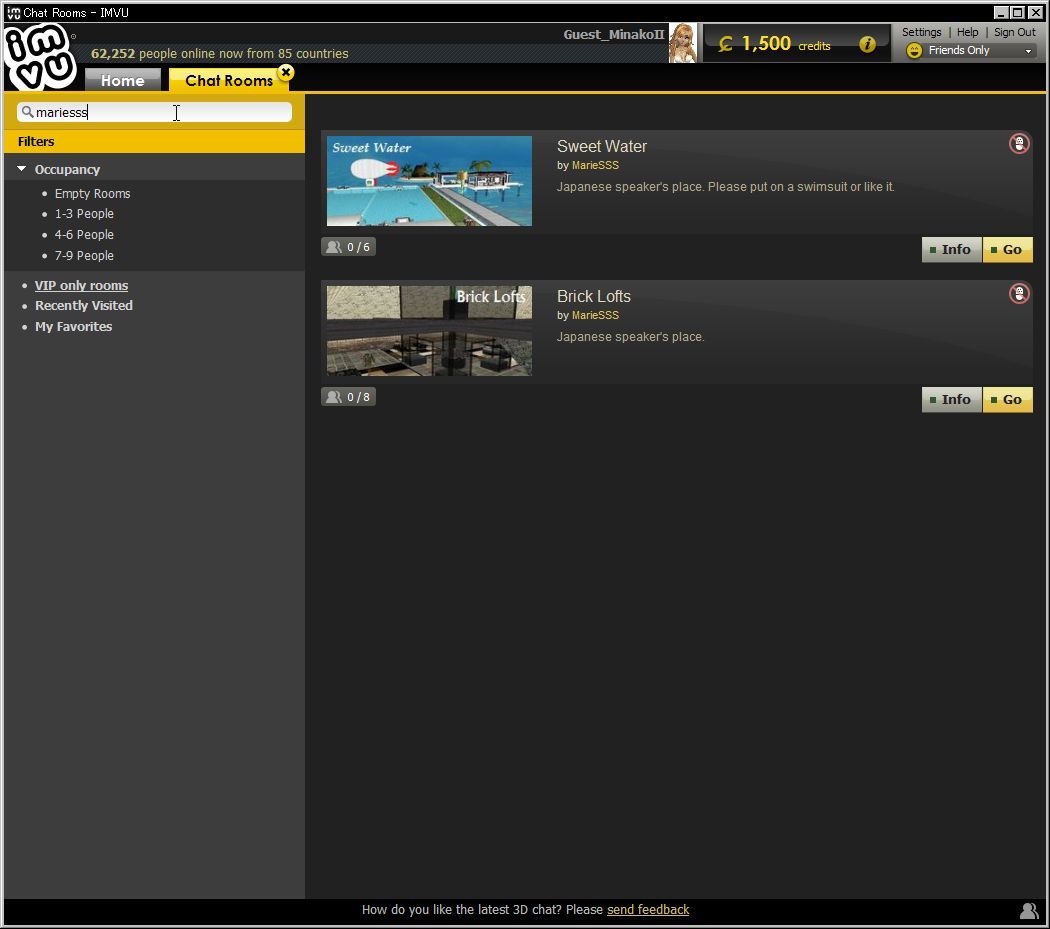Image resolution: width=1050 pixels, height=929 pixels.
Task: Click the IMVU title bar application icon
Action: point(13,13)
